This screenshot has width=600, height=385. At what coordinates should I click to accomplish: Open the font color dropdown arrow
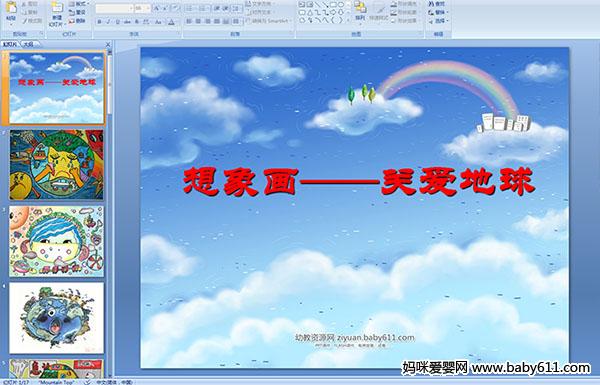[177, 22]
